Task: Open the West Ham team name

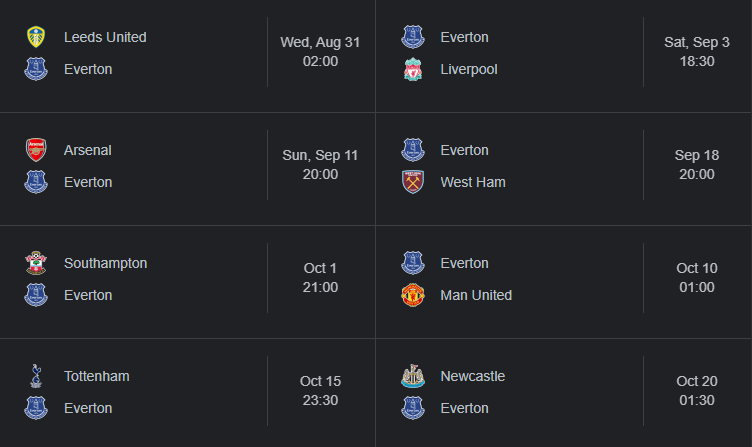Action: [473, 182]
